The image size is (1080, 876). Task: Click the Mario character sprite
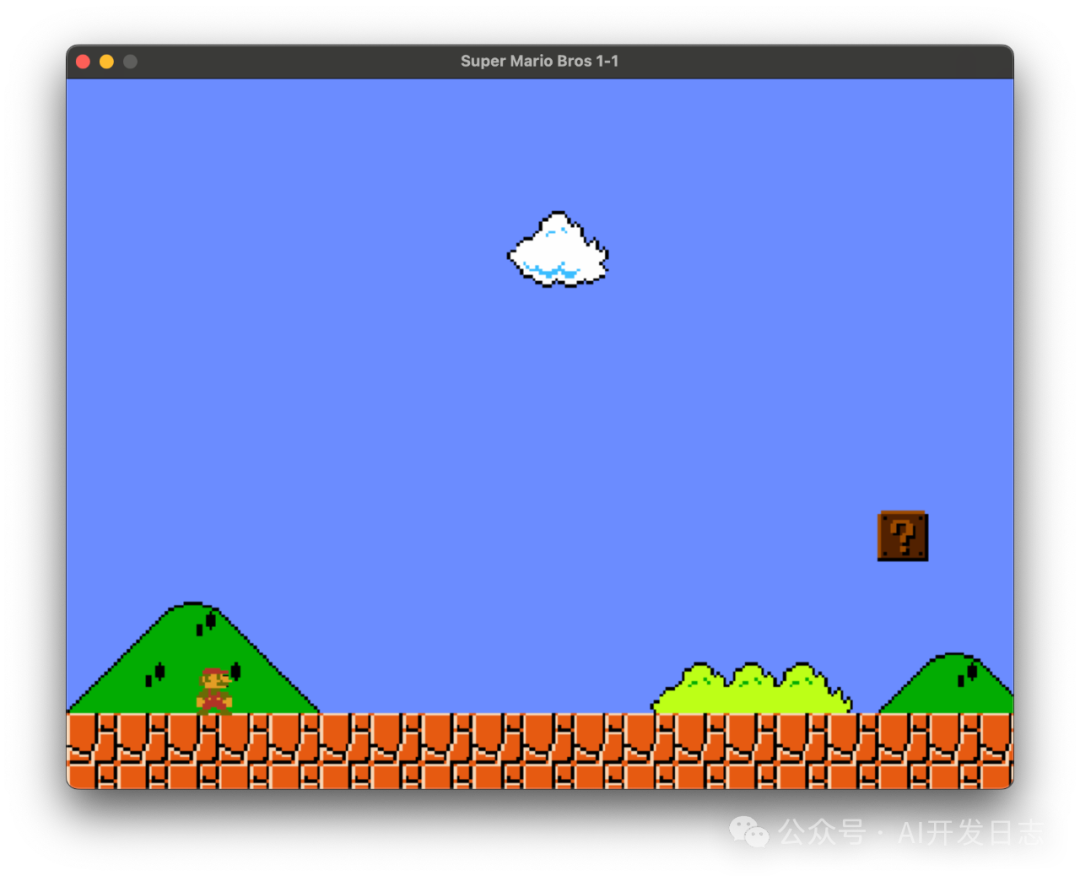click(214, 691)
